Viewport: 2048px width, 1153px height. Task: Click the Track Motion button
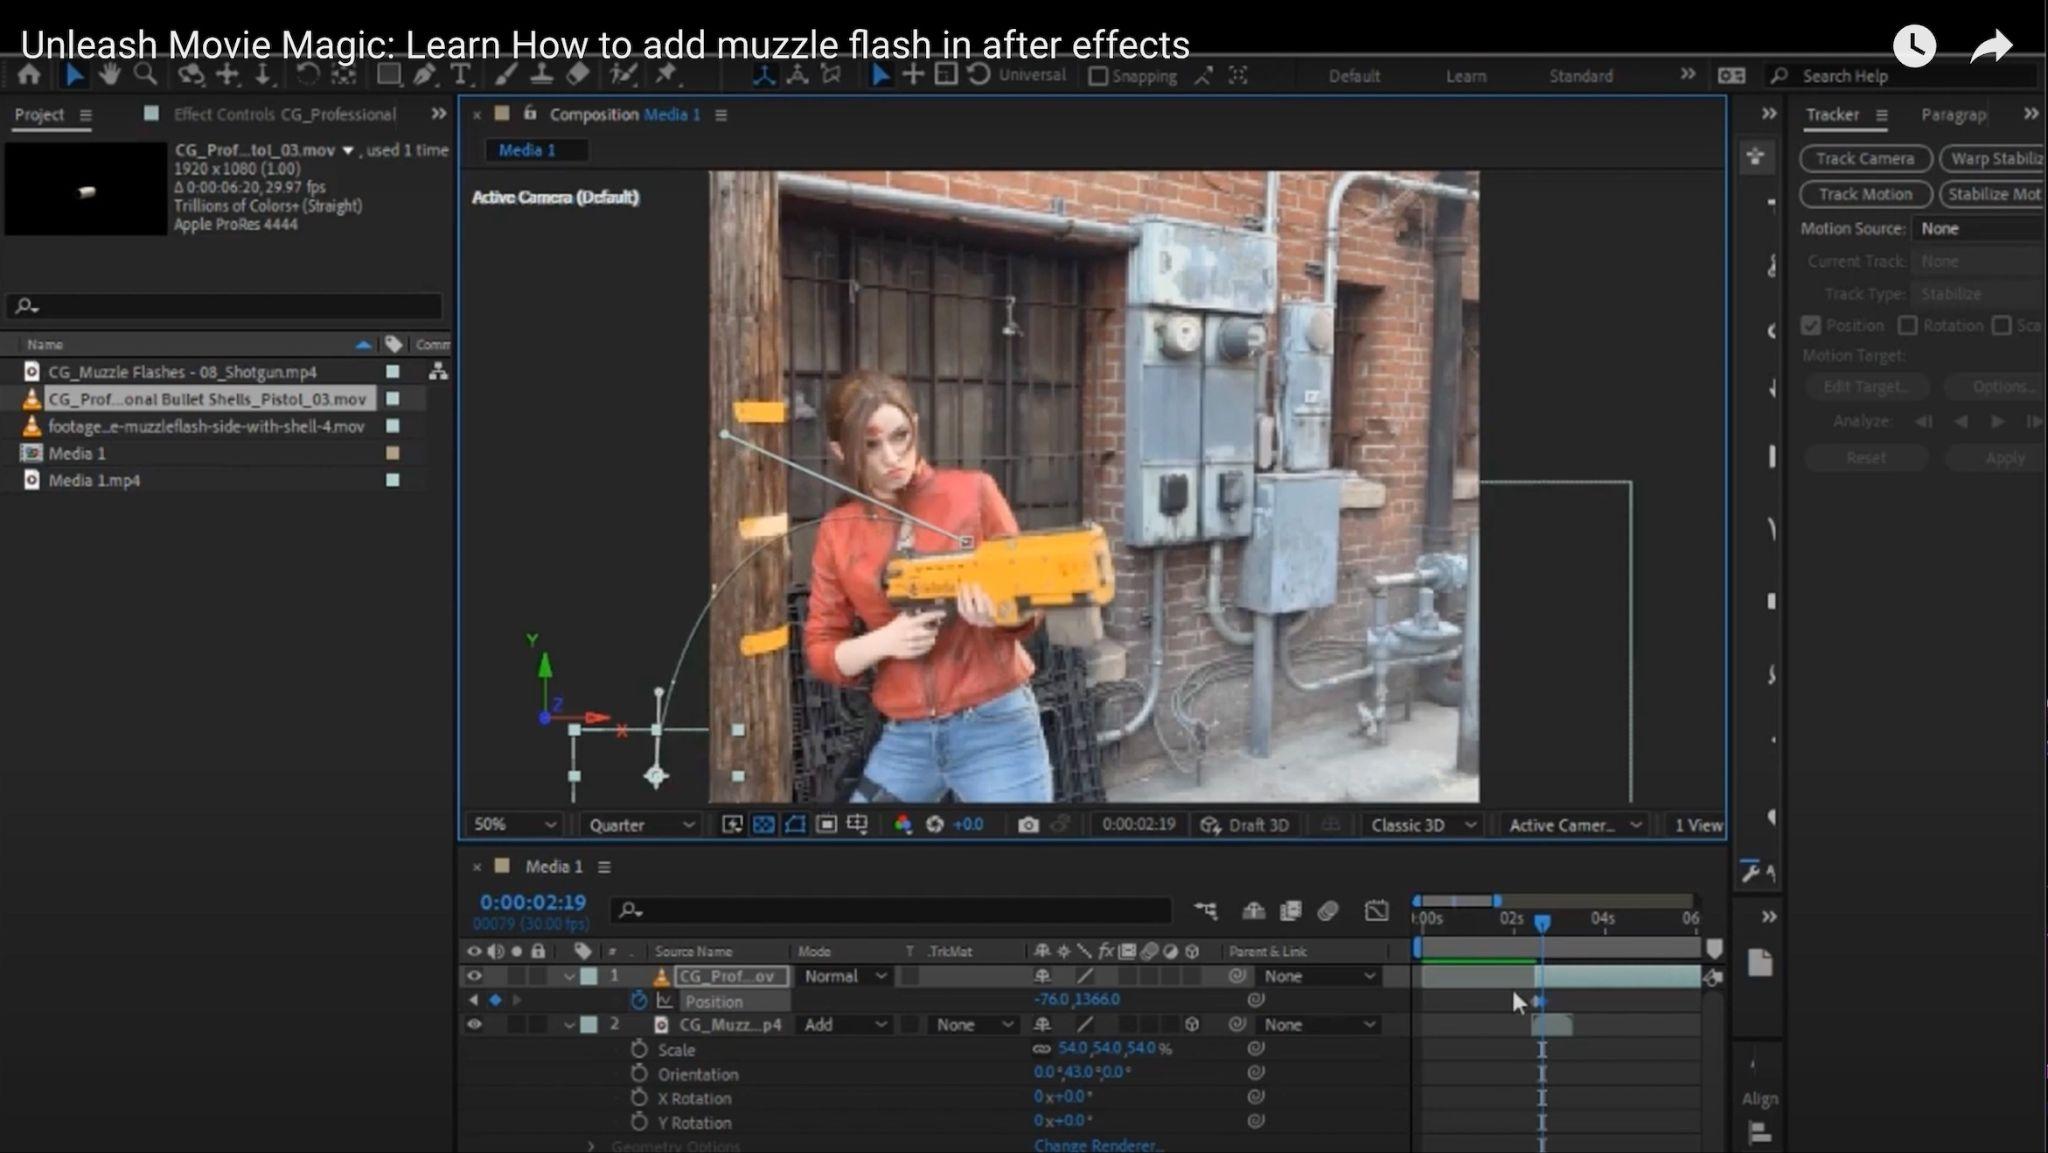[1864, 194]
